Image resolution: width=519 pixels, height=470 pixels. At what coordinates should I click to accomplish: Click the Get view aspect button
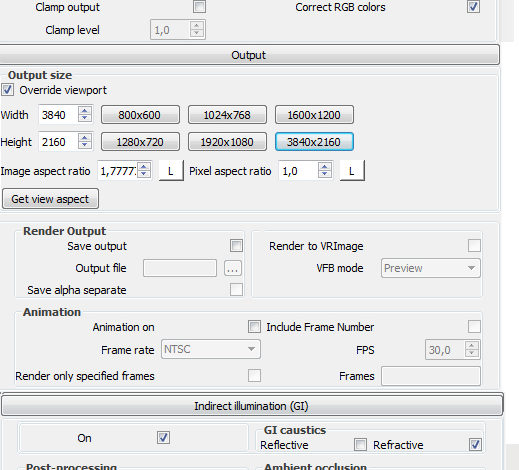(50, 199)
